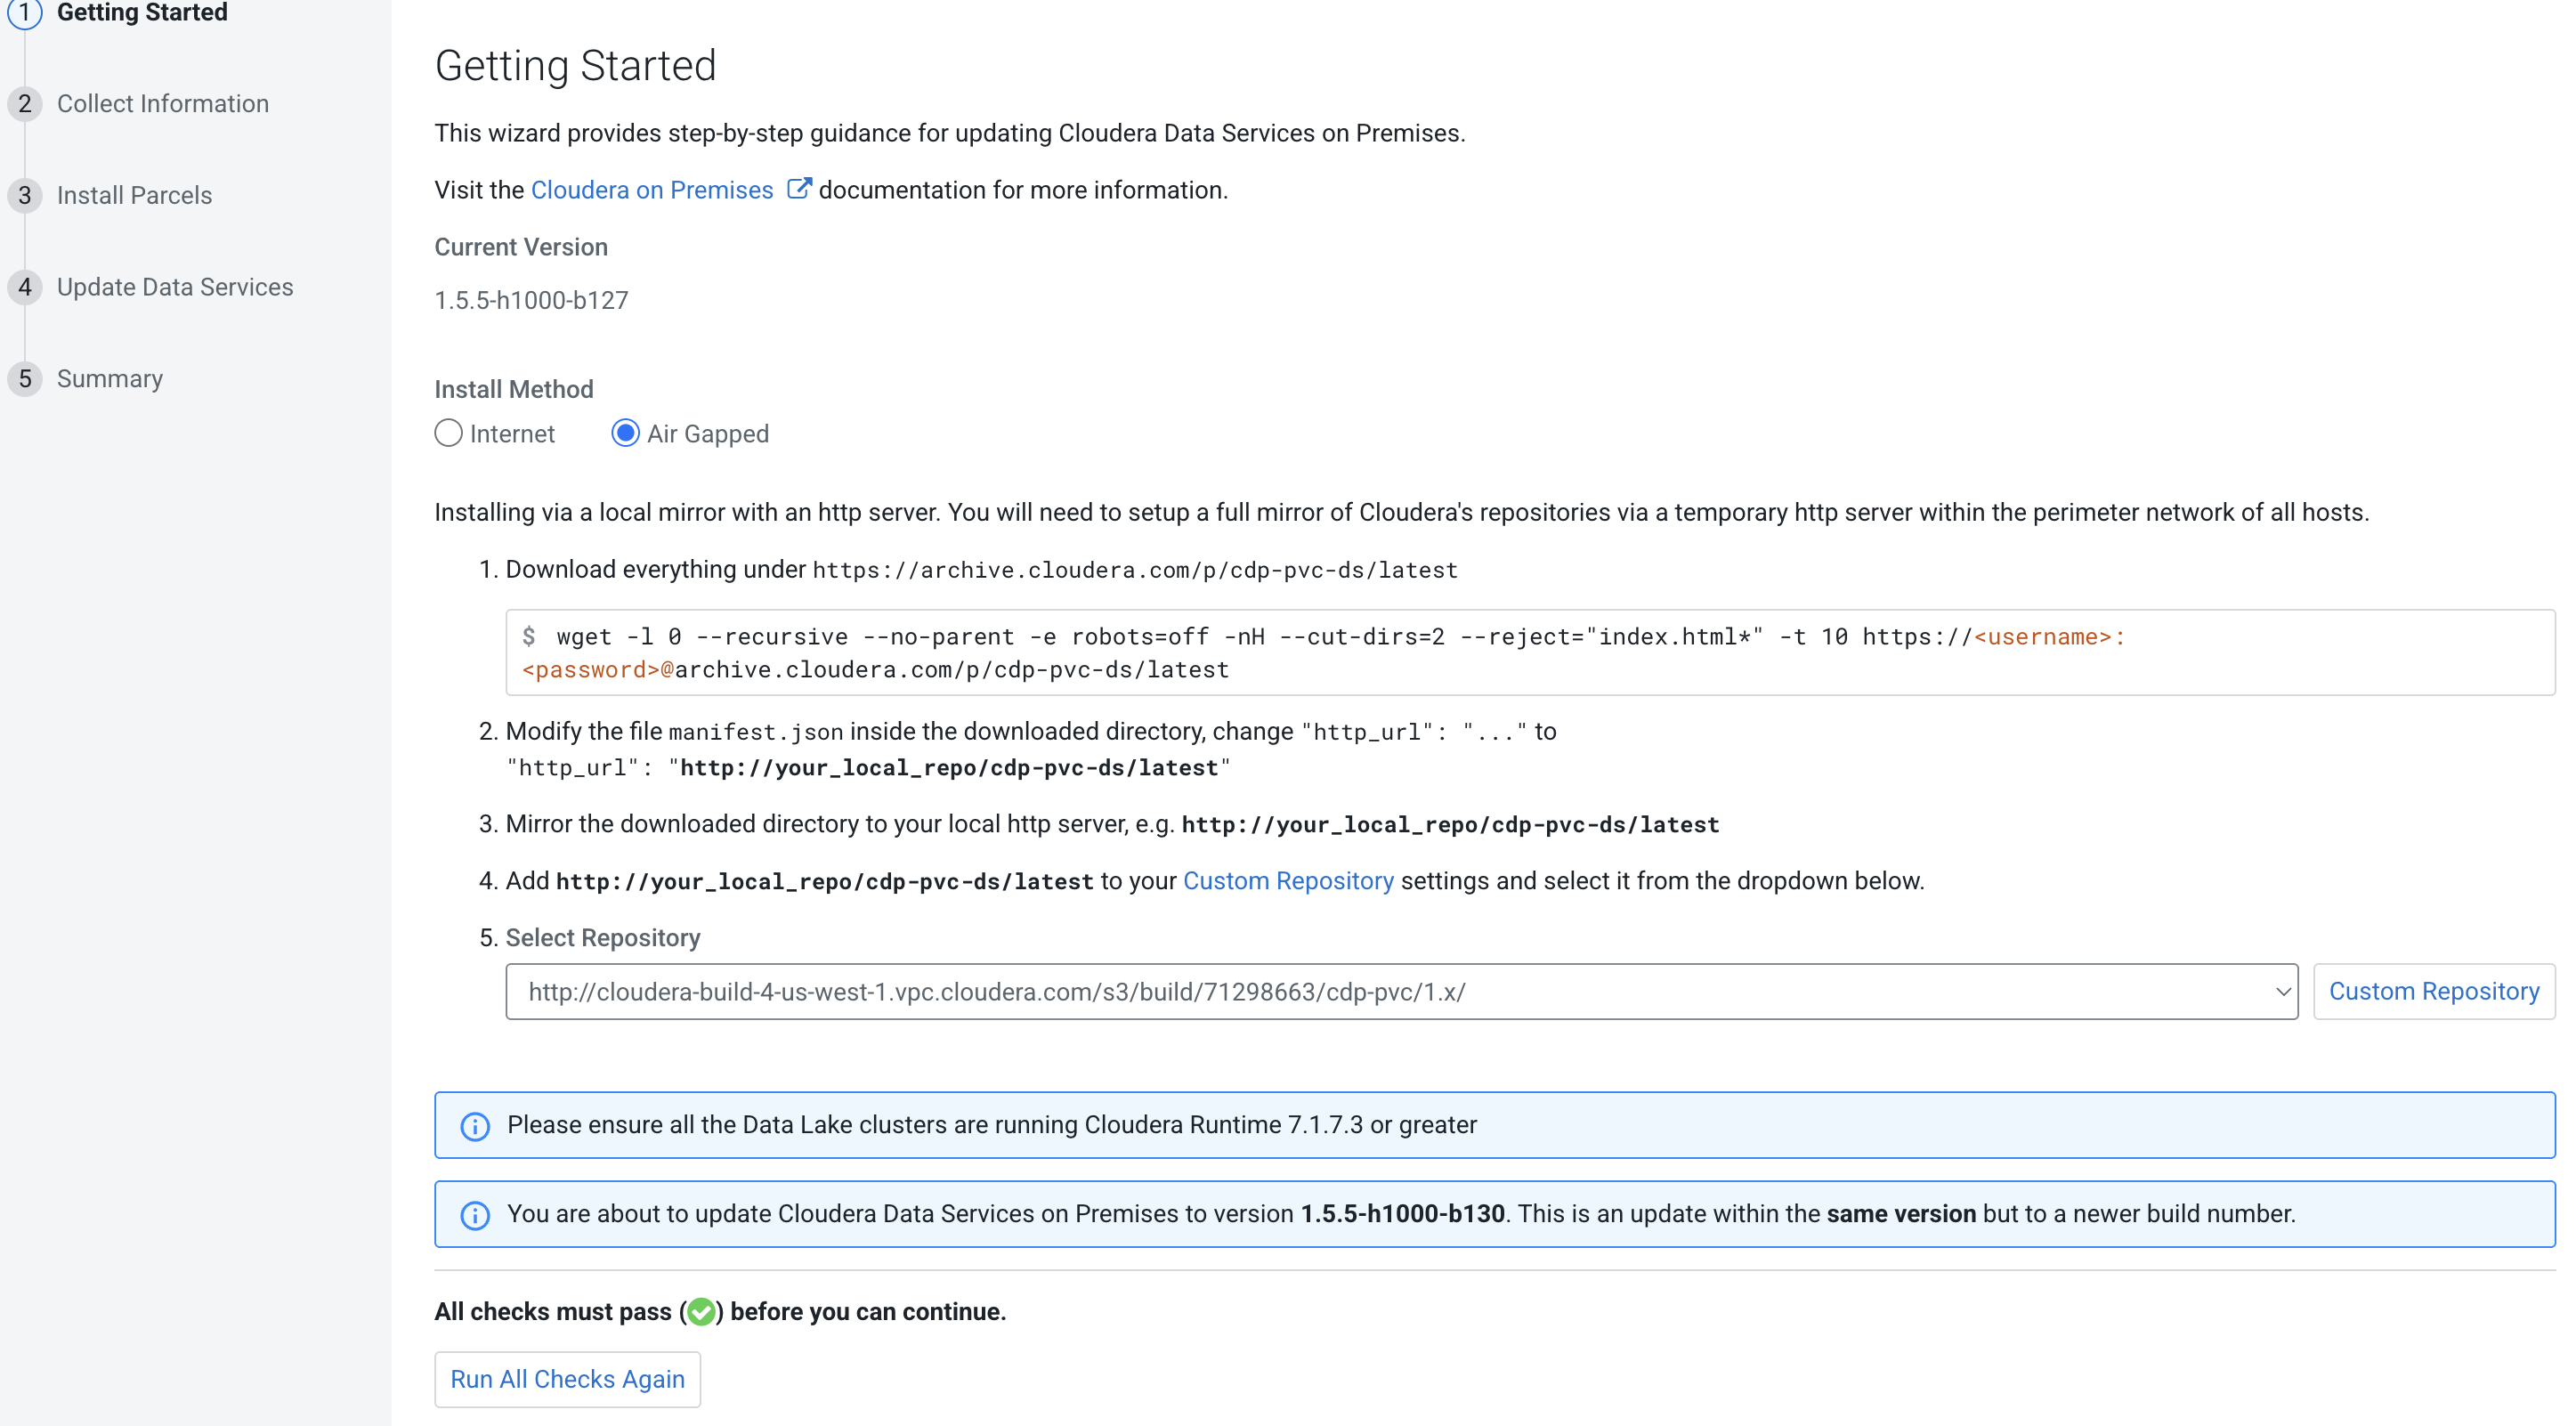Click the info icon in the version update notice
Viewport: 2576px width, 1426px height.
(x=475, y=1215)
